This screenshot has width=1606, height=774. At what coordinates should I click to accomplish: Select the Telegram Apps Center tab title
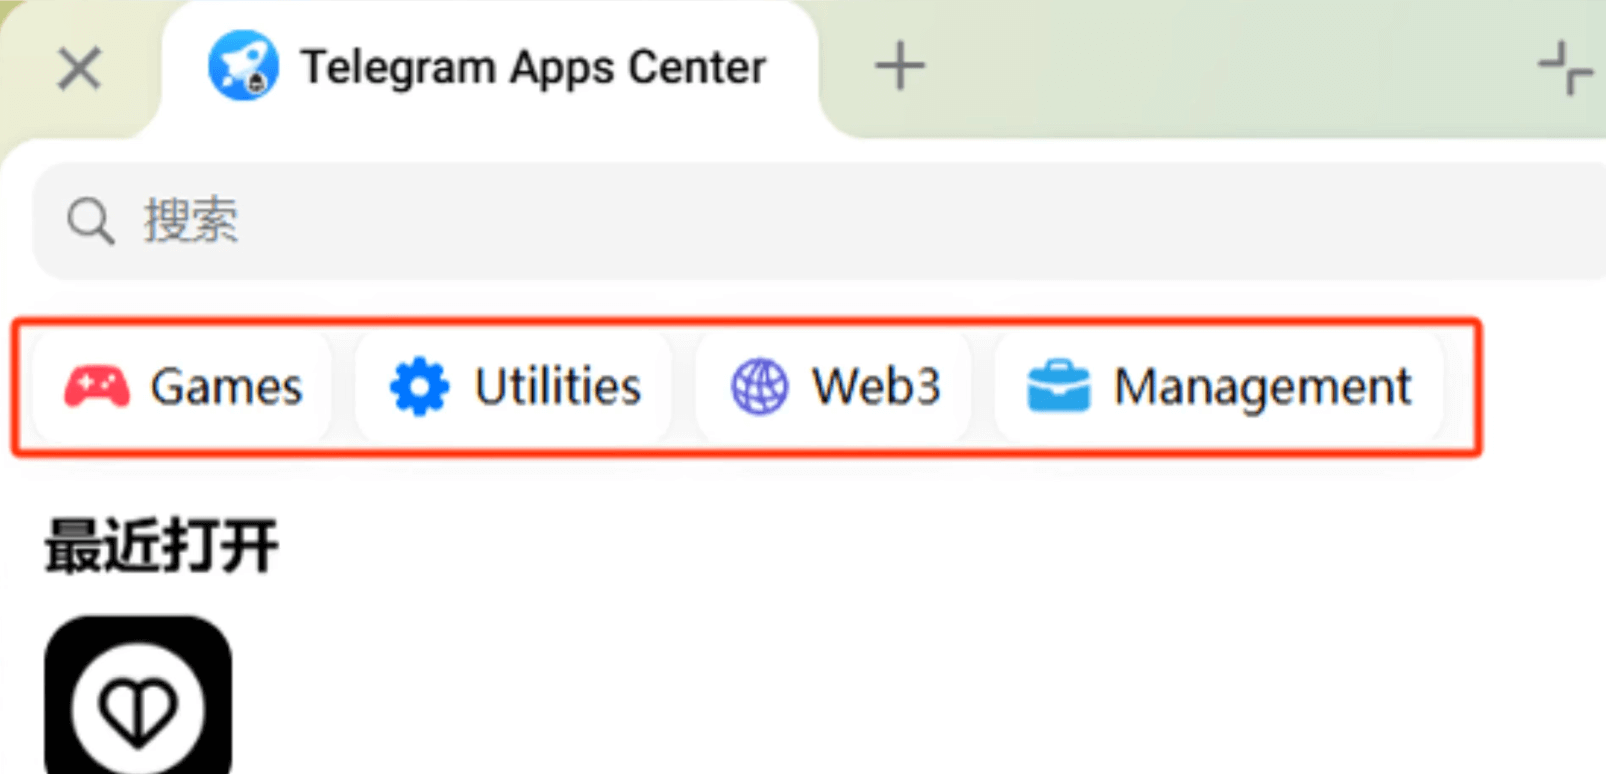click(x=533, y=68)
